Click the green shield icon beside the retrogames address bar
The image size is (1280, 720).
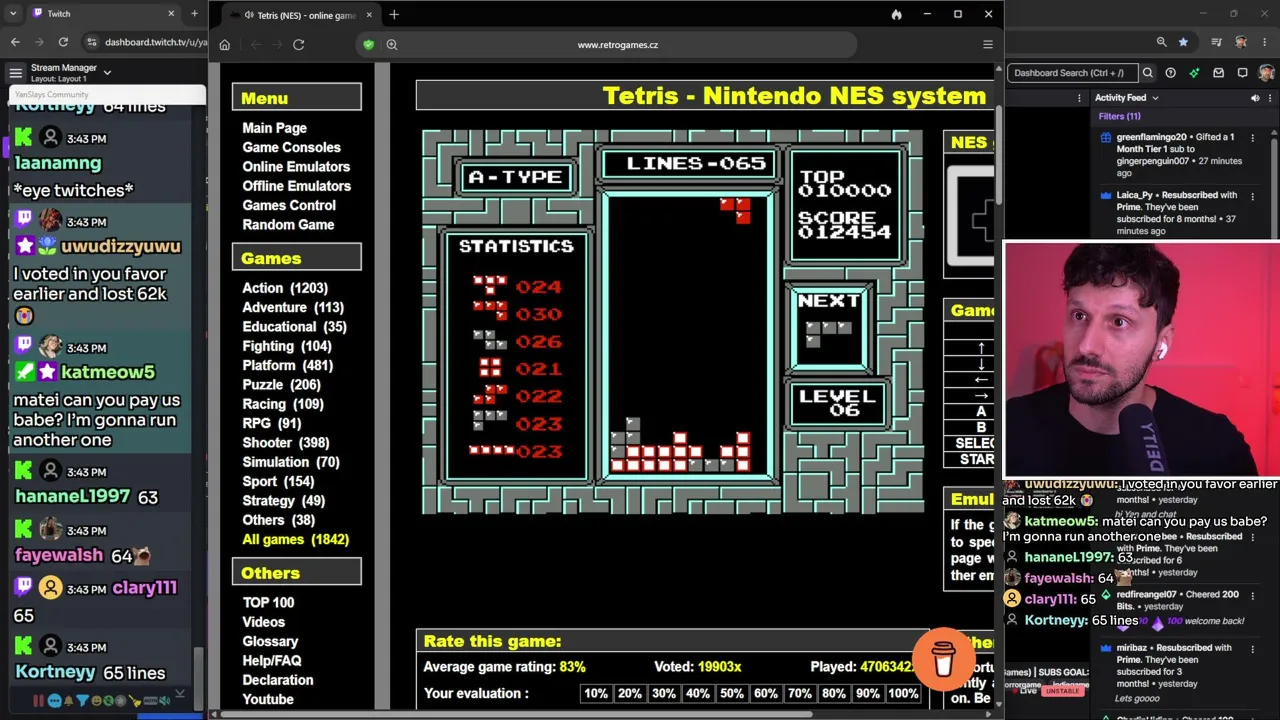point(368,44)
